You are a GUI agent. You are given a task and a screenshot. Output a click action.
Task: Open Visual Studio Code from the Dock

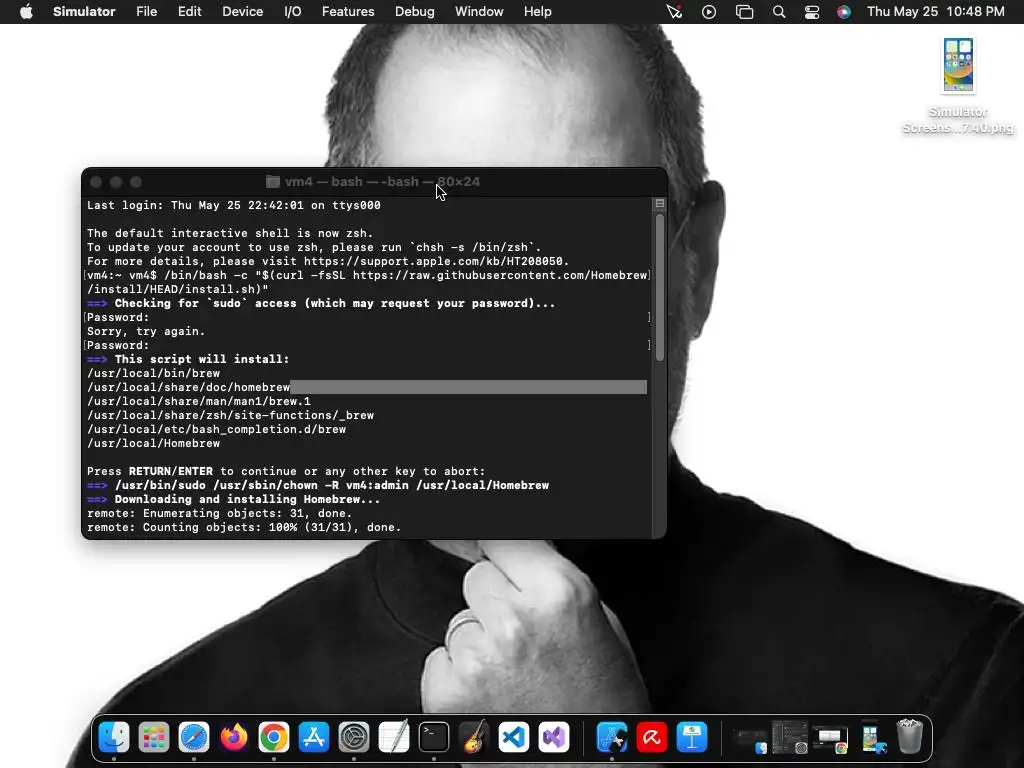[x=514, y=737]
